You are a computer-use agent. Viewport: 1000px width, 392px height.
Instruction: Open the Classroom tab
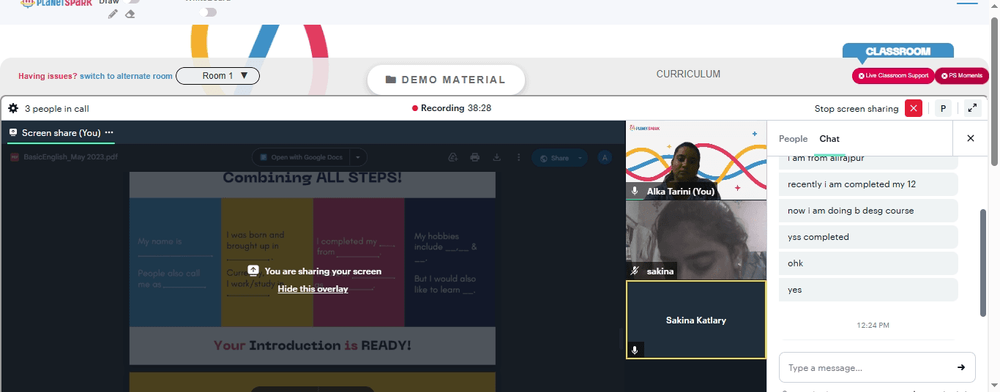coord(898,52)
